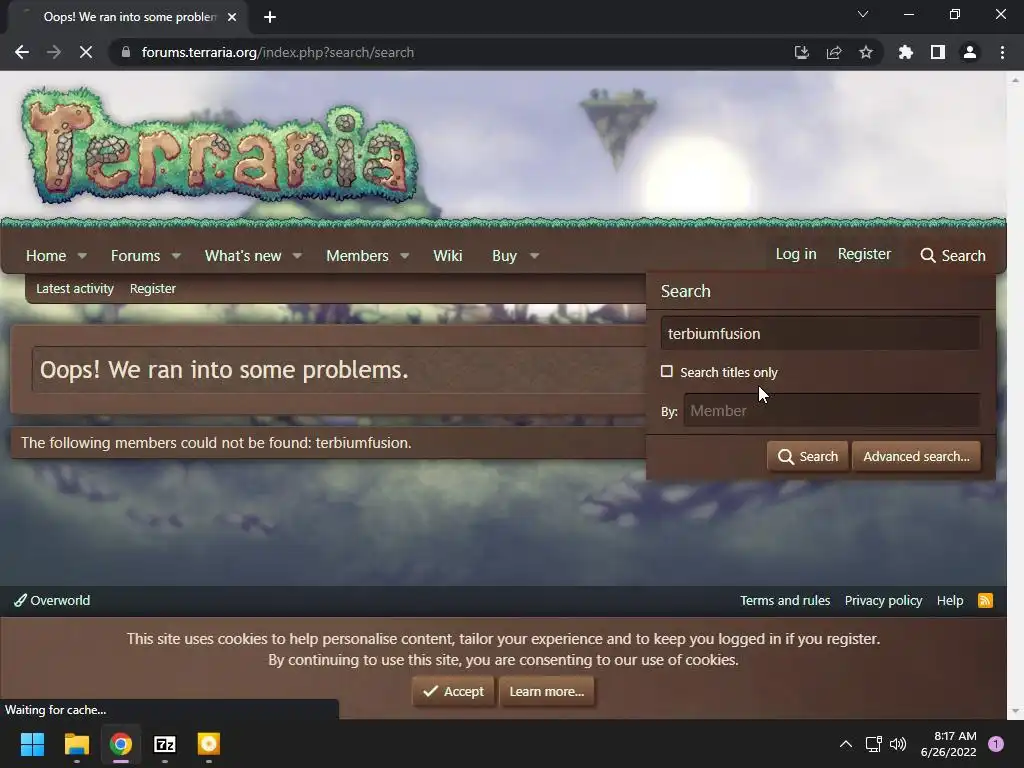
Task: Open Advanced search...
Action: (x=916, y=456)
